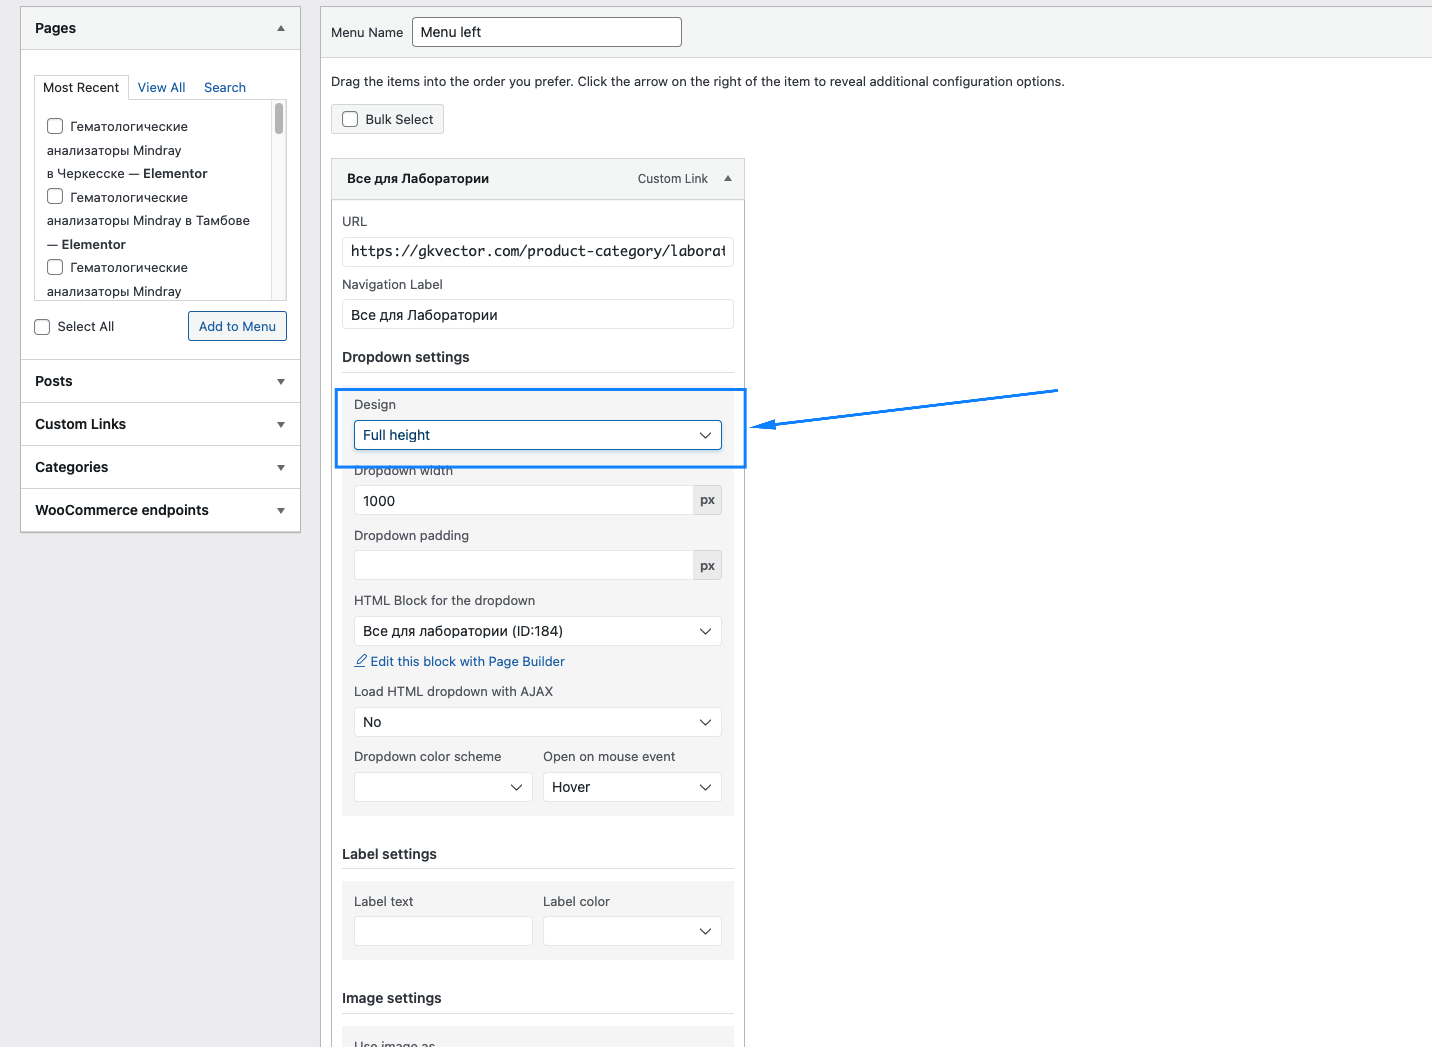Click the px unit next to Dropdown padding

(x=707, y=565)
